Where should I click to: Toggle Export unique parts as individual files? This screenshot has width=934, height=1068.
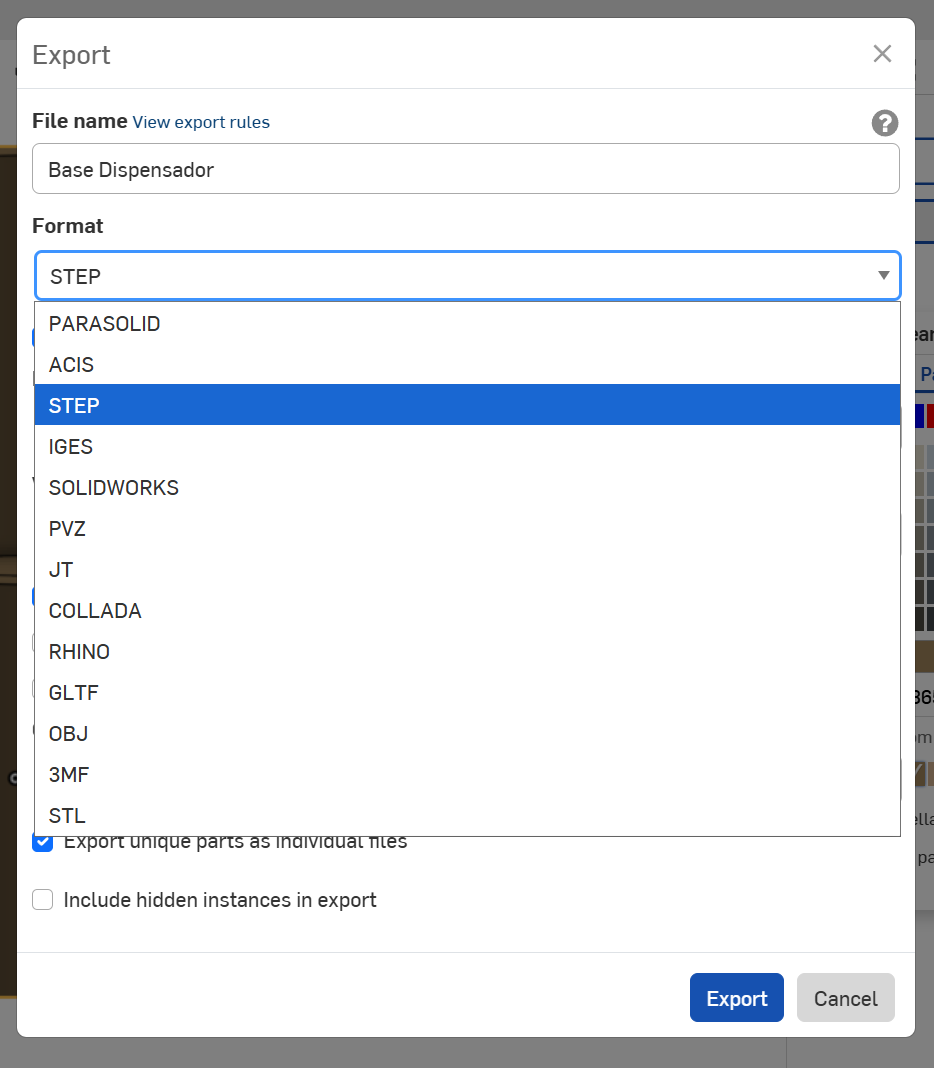(43, 842)
